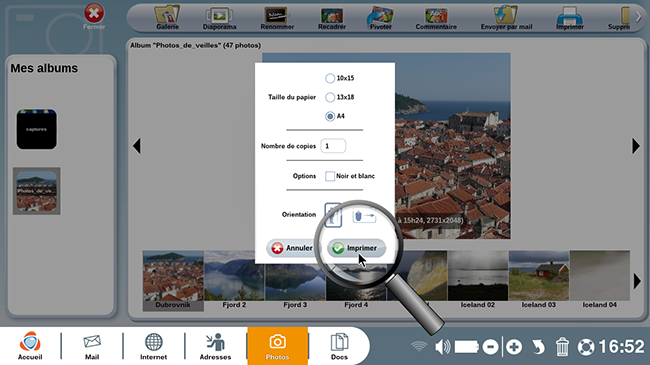Click the Pivoter rotate icon

coord(381,17)
